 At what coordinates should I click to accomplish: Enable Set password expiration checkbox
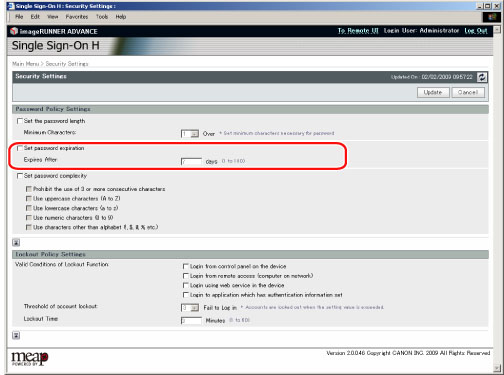[20, 148]
